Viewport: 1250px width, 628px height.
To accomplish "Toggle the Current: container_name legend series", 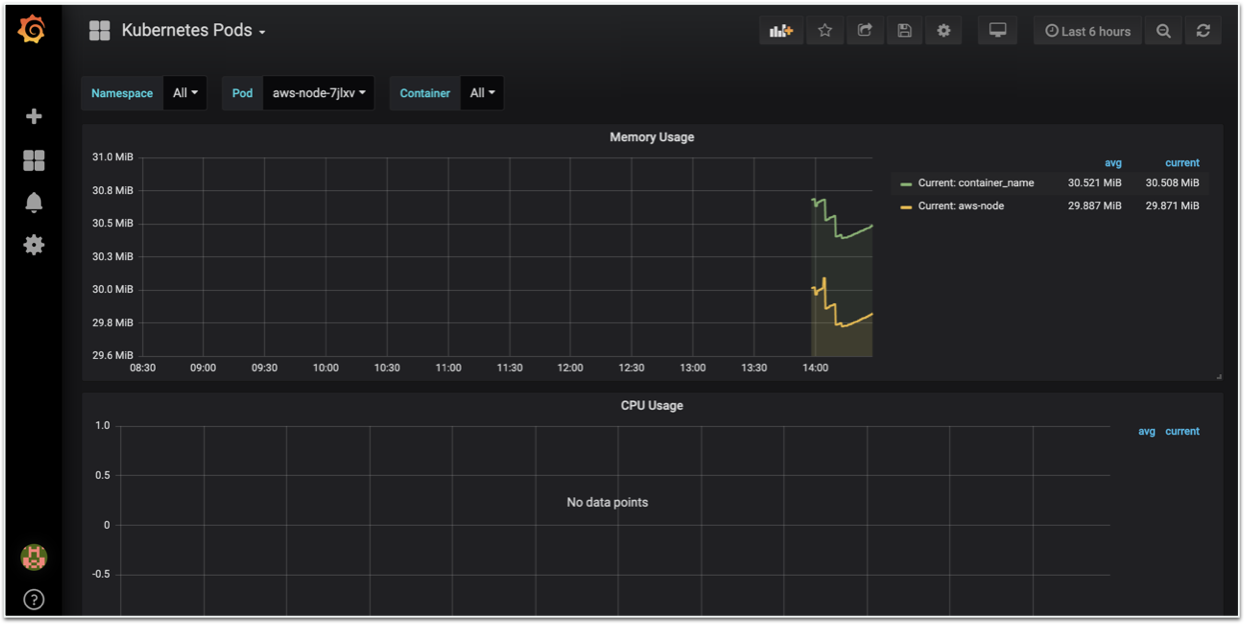I will 976,183.
